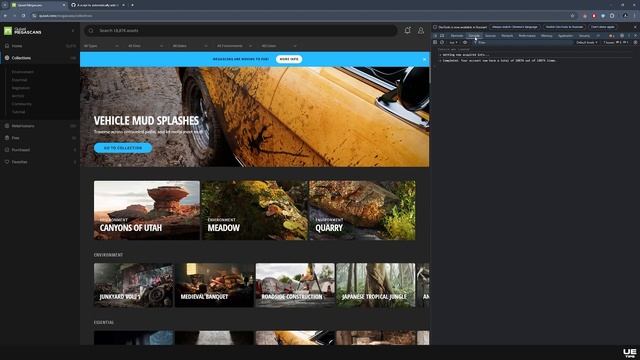Click the ENVIRONMENT section heading
Viewport: 640px width, 360px height.
click(108, 255)
